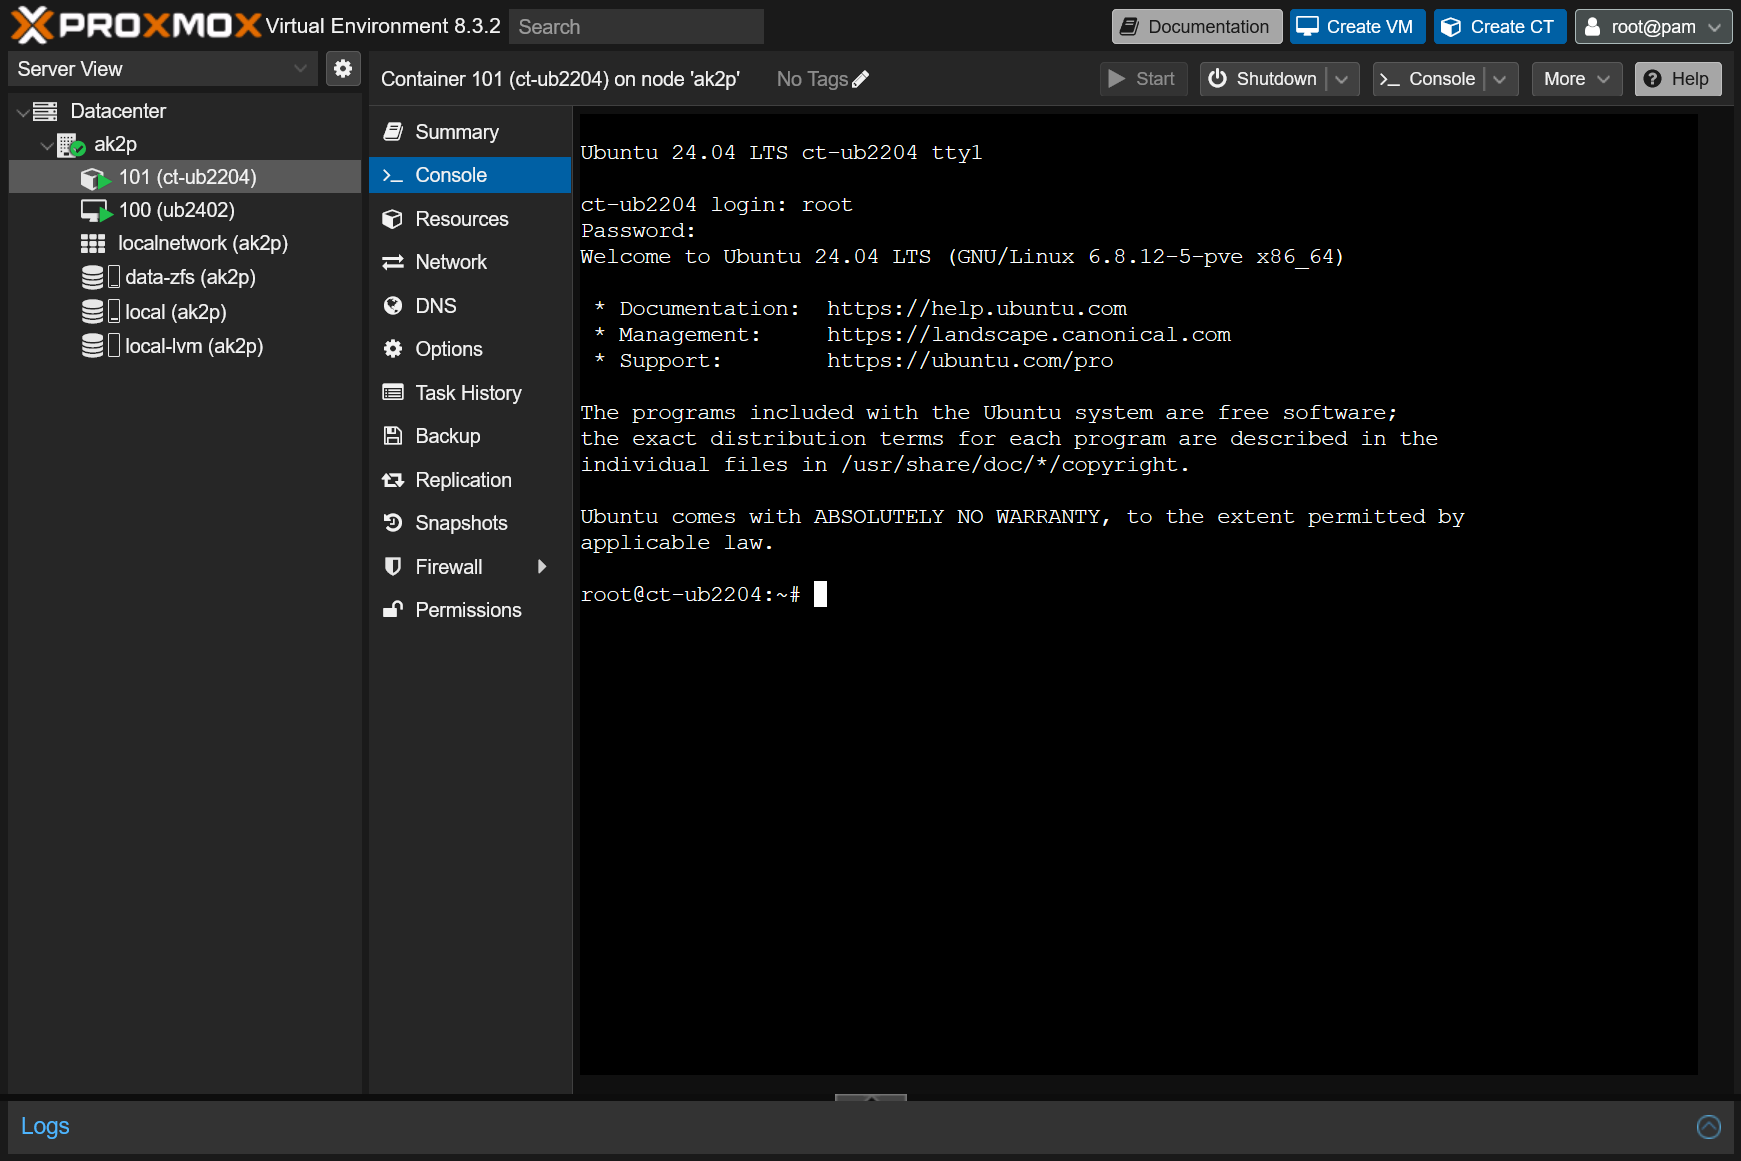Open the Server View gear settings

343,68
